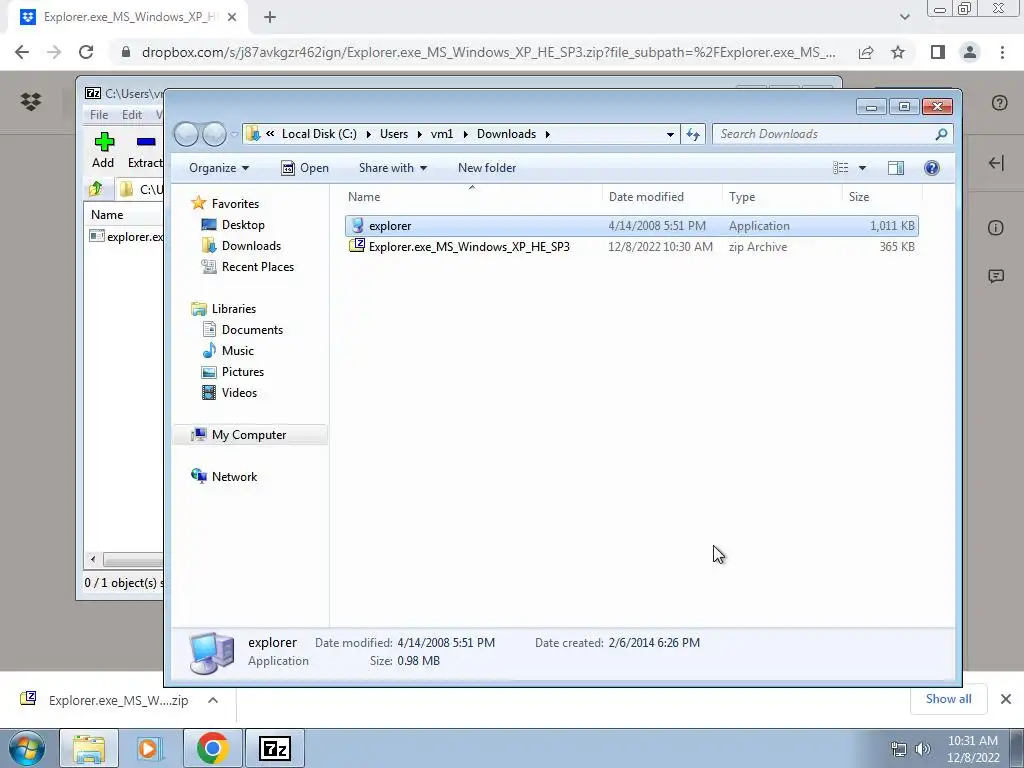Click the change view icon
This screenshot has width=1024, height=768.
[840, 168]
